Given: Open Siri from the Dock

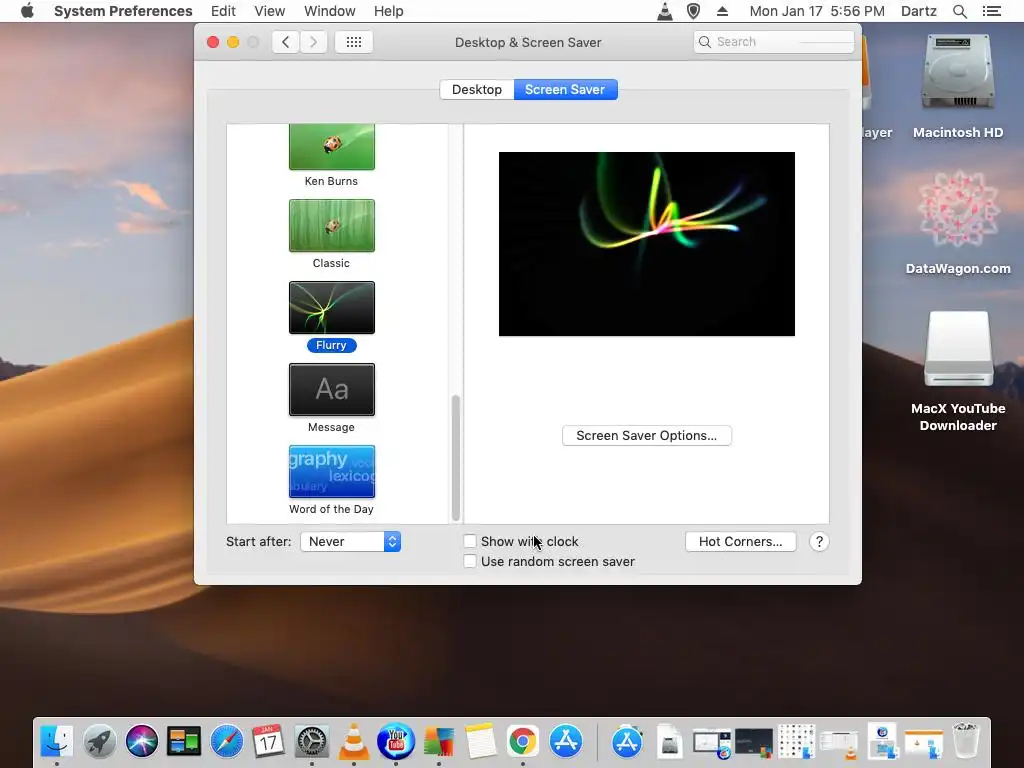Looking at the screenshot, I should click(142, 741).
